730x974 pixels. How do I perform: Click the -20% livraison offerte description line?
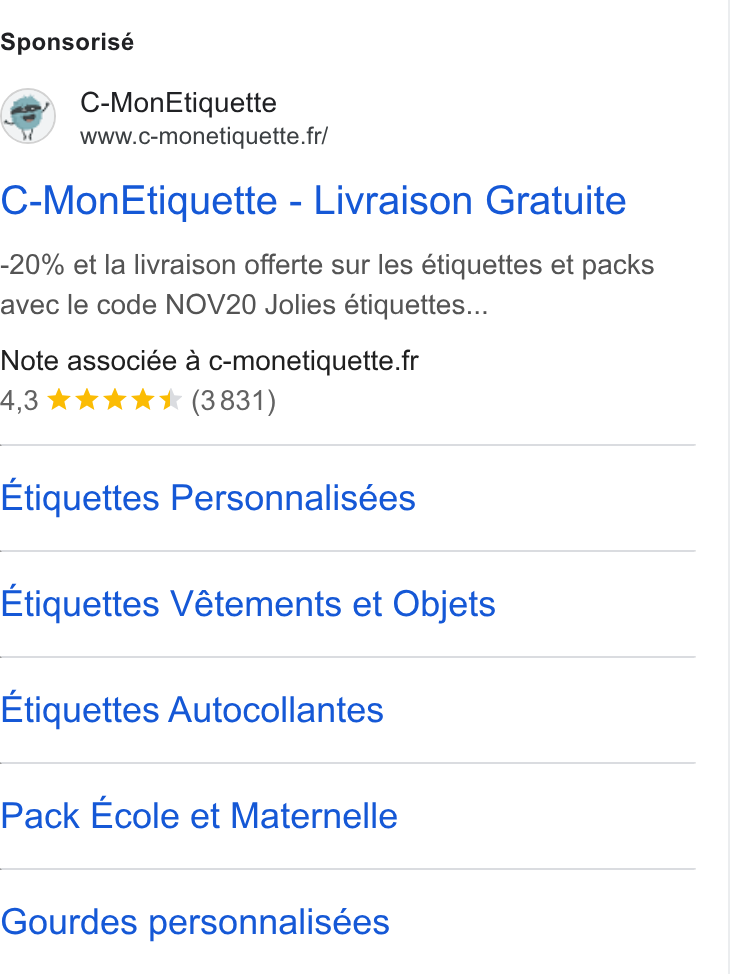pos(327,265)
